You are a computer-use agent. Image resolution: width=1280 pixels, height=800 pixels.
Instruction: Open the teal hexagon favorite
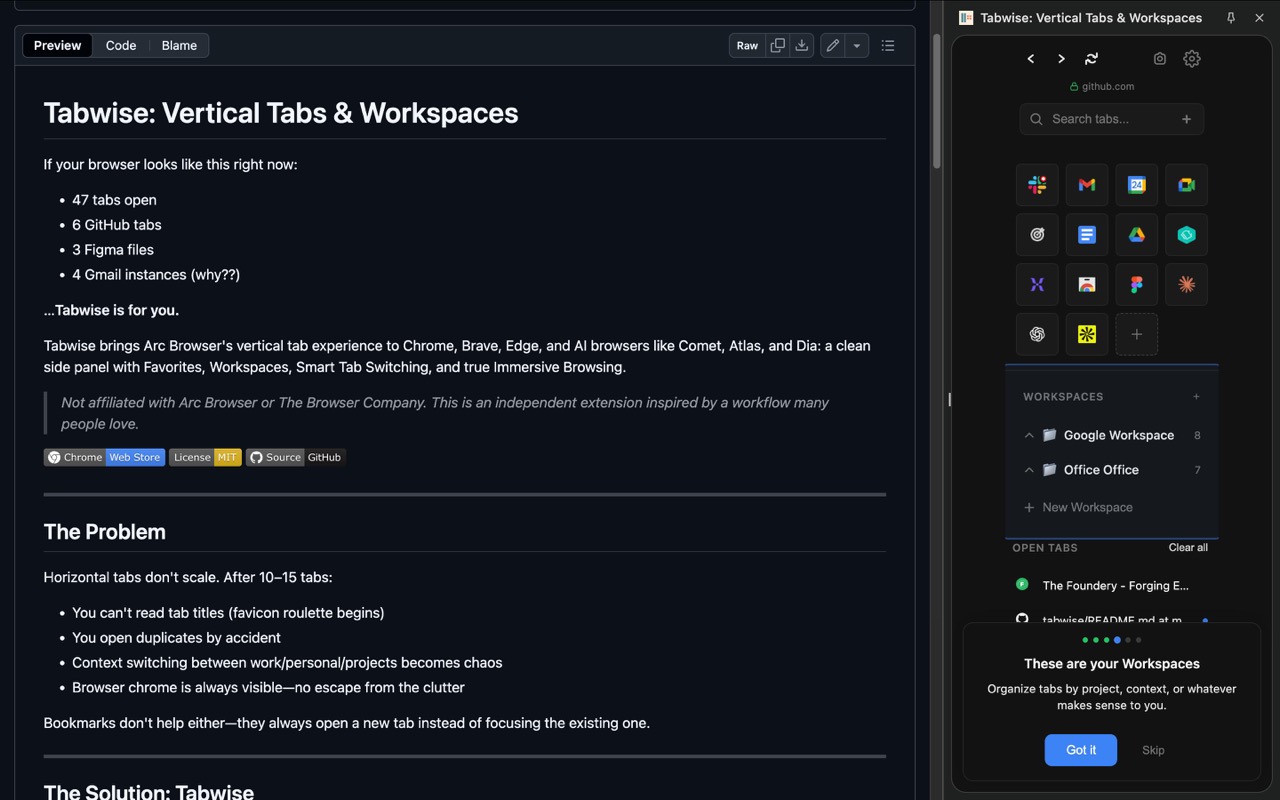(1187, 235)
